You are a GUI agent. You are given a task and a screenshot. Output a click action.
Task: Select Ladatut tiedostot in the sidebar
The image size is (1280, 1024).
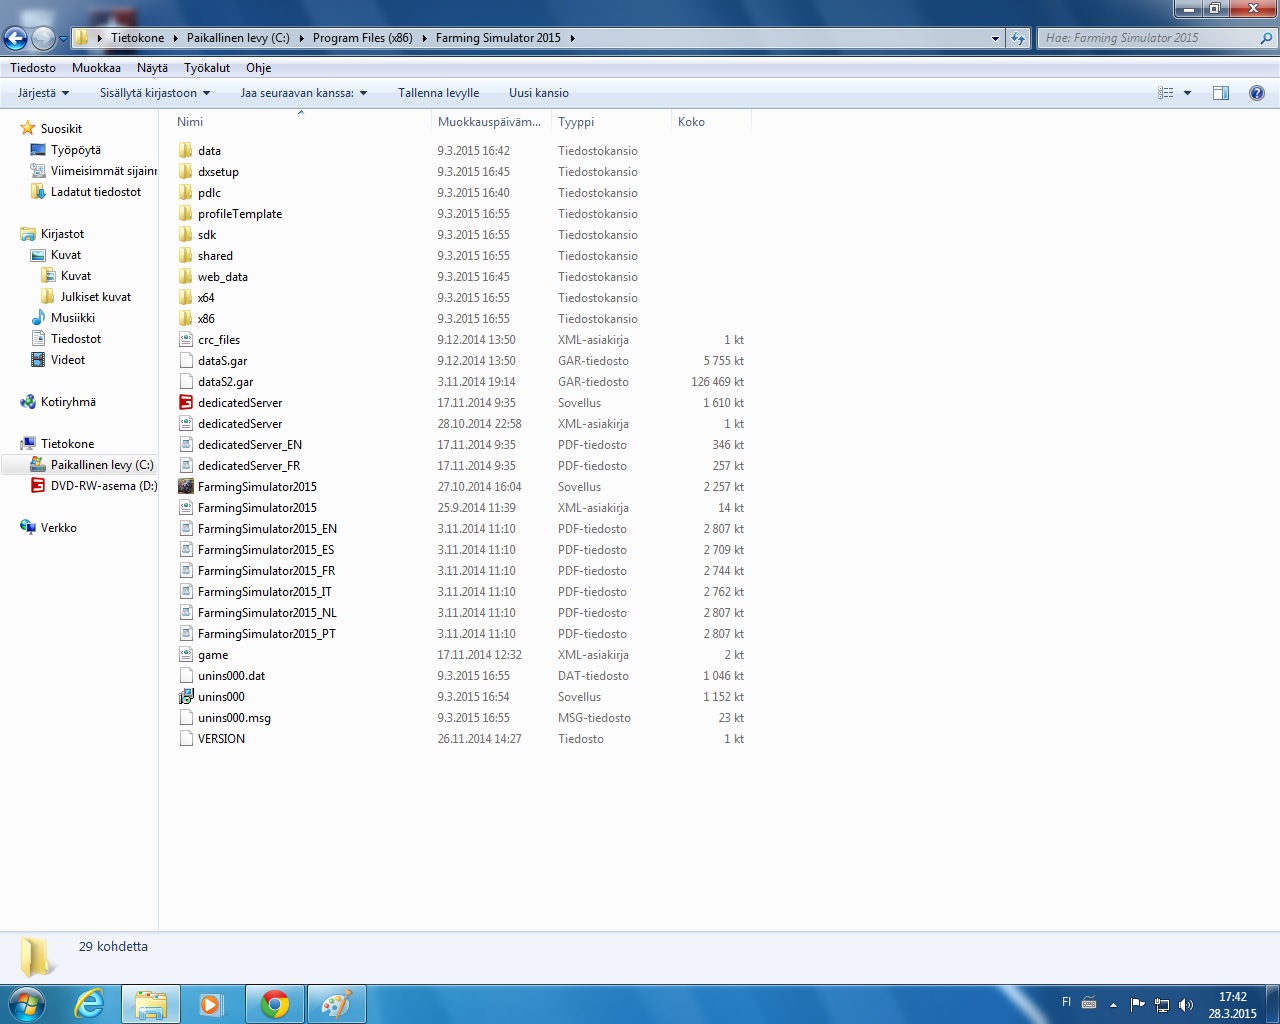point(96,192)
